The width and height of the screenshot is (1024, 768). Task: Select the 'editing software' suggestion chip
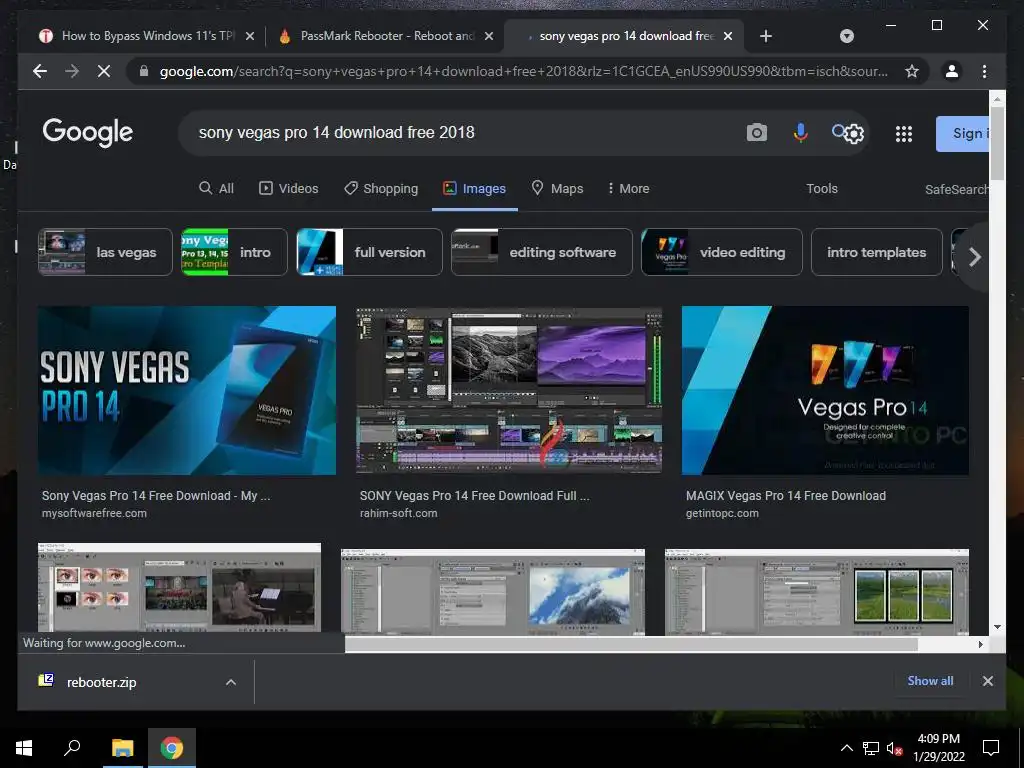(541, 252)
